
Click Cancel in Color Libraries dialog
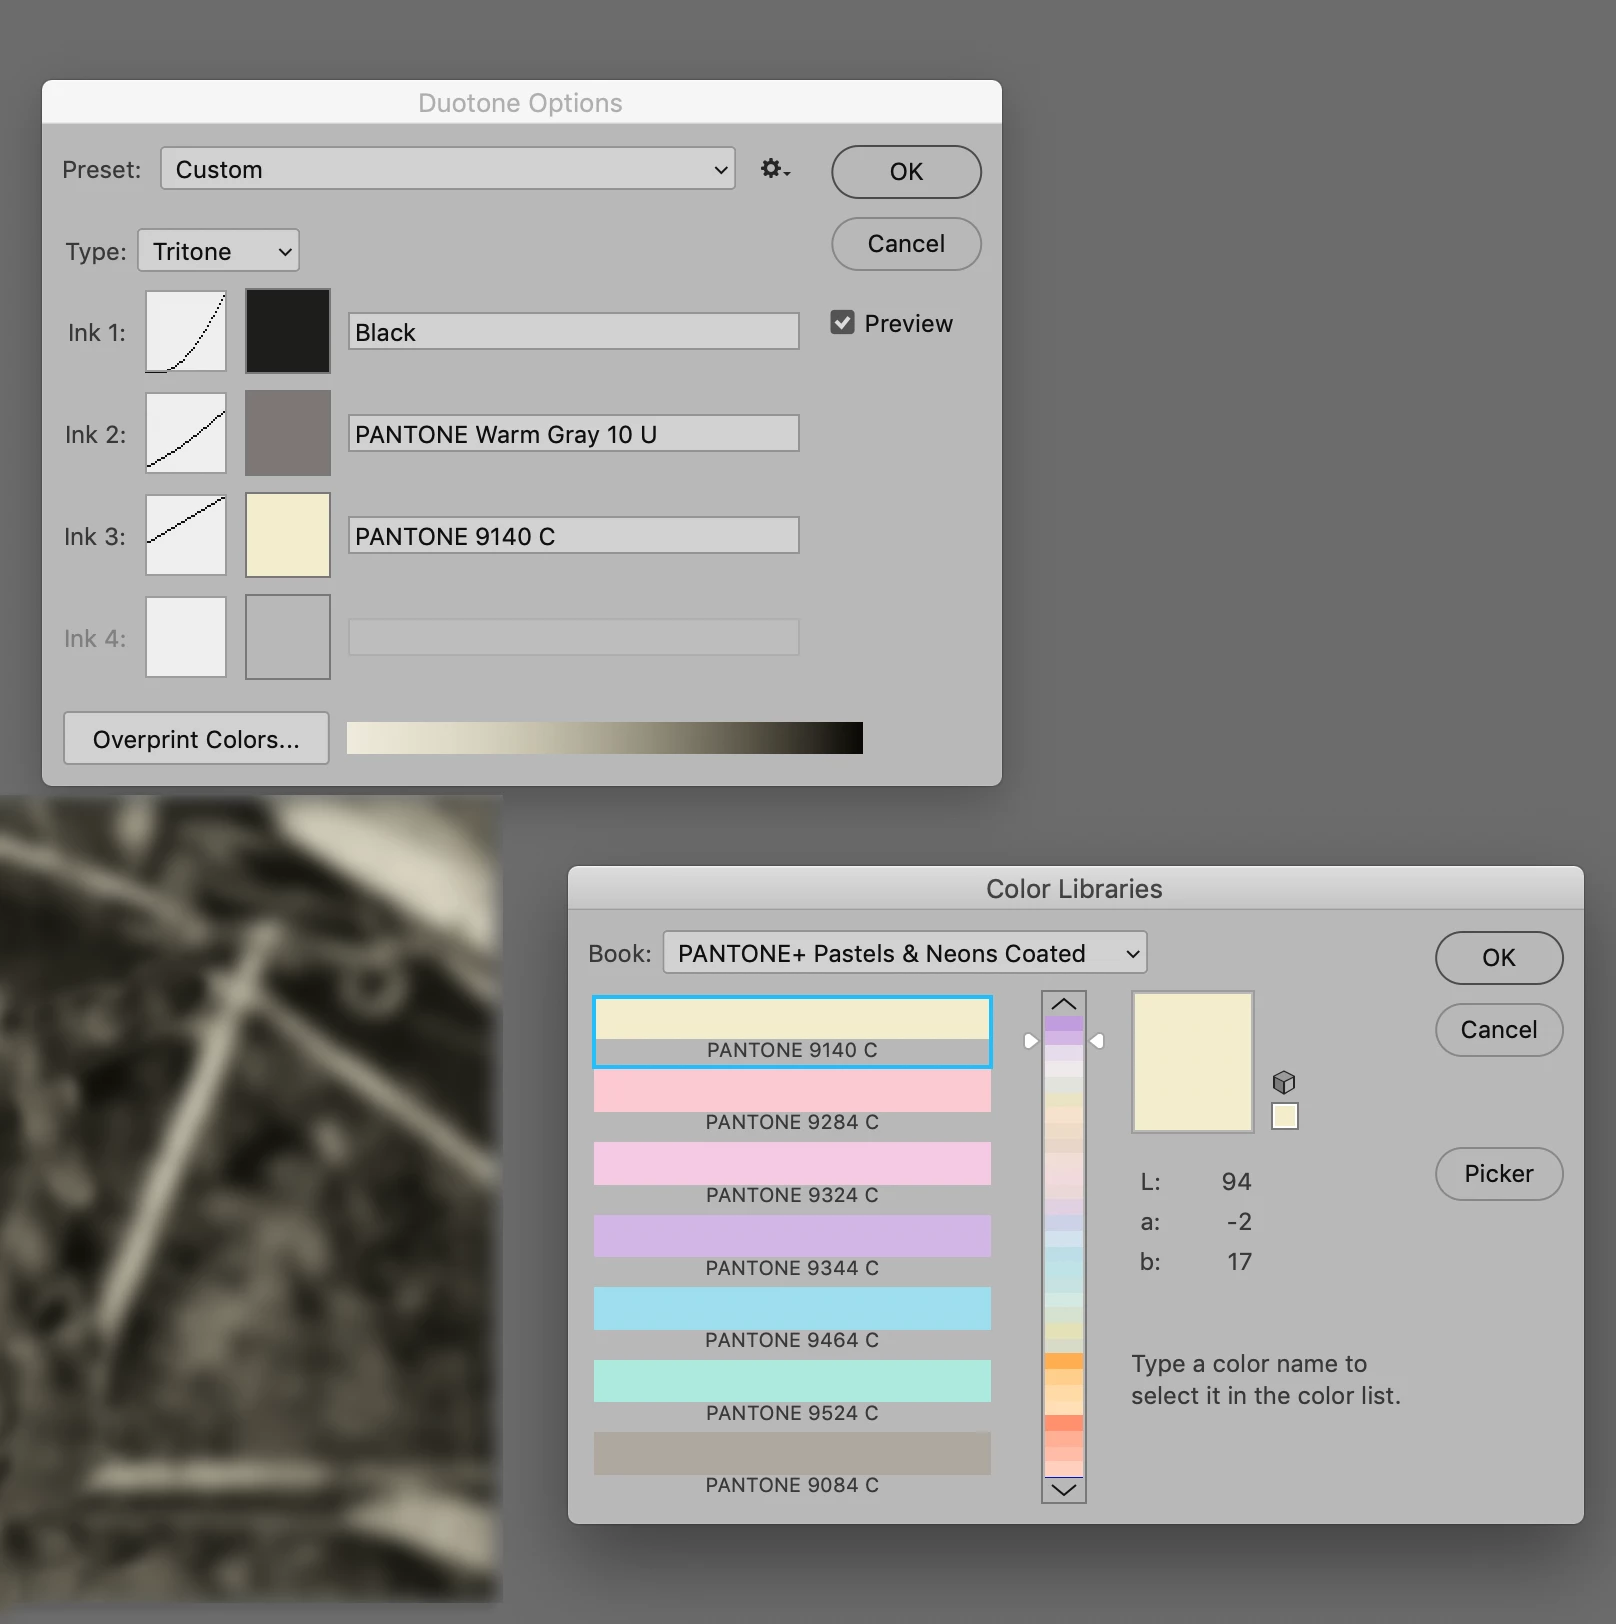(1498, 1030)
